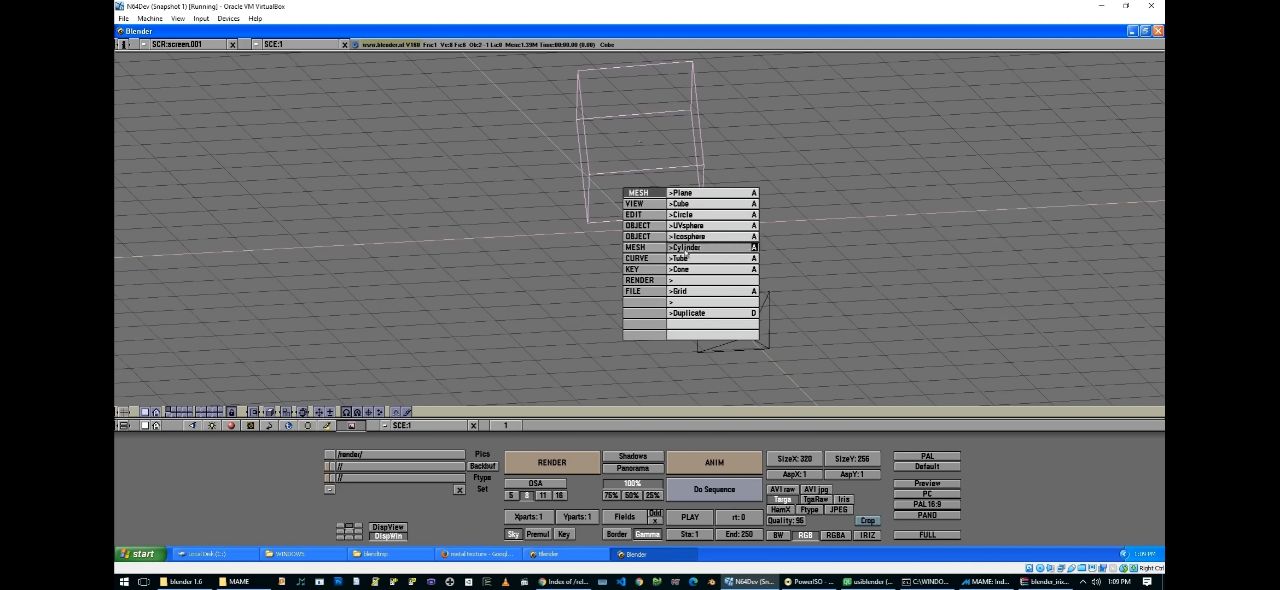
Task: Select JPEG output format
Action: coord(839,510)
